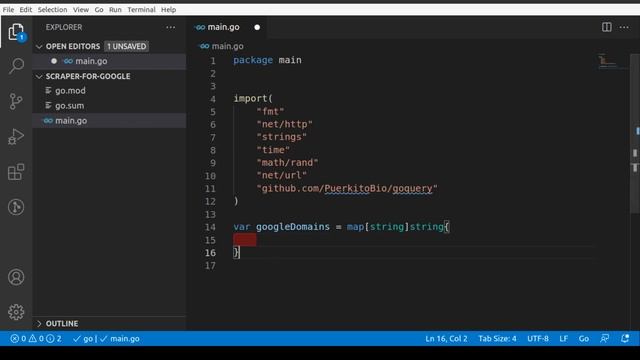Image resolution: width=640 pixels, height=360 pixels.
Task: Select Go language mode in status bar
Action: [x=584, y=338]
